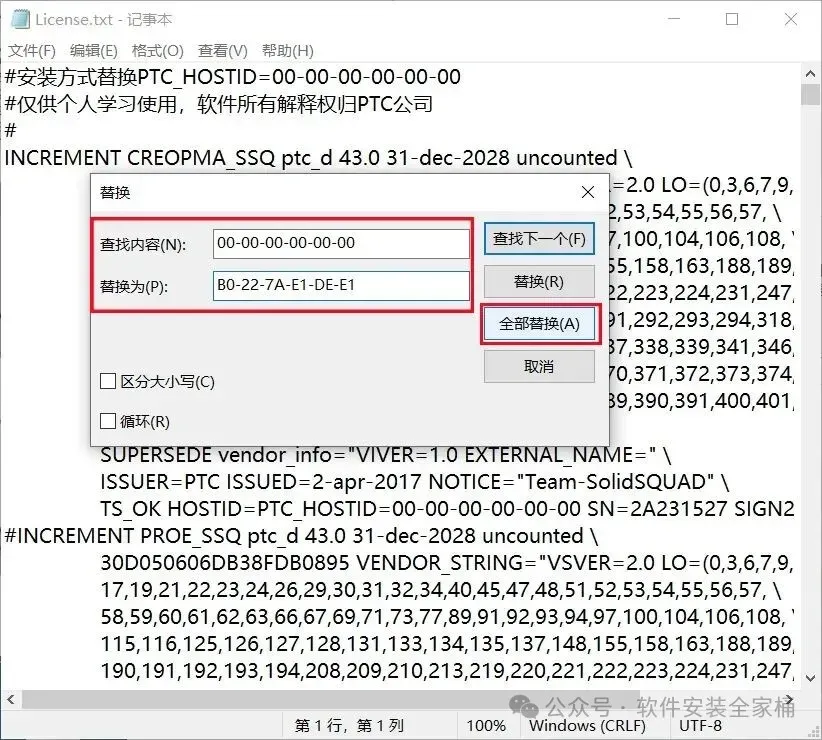This screenshot has height=740, width=822.
Task: Click the TS_OK HOSTID=PTC_HOSTID line
Action: [447, 508]
